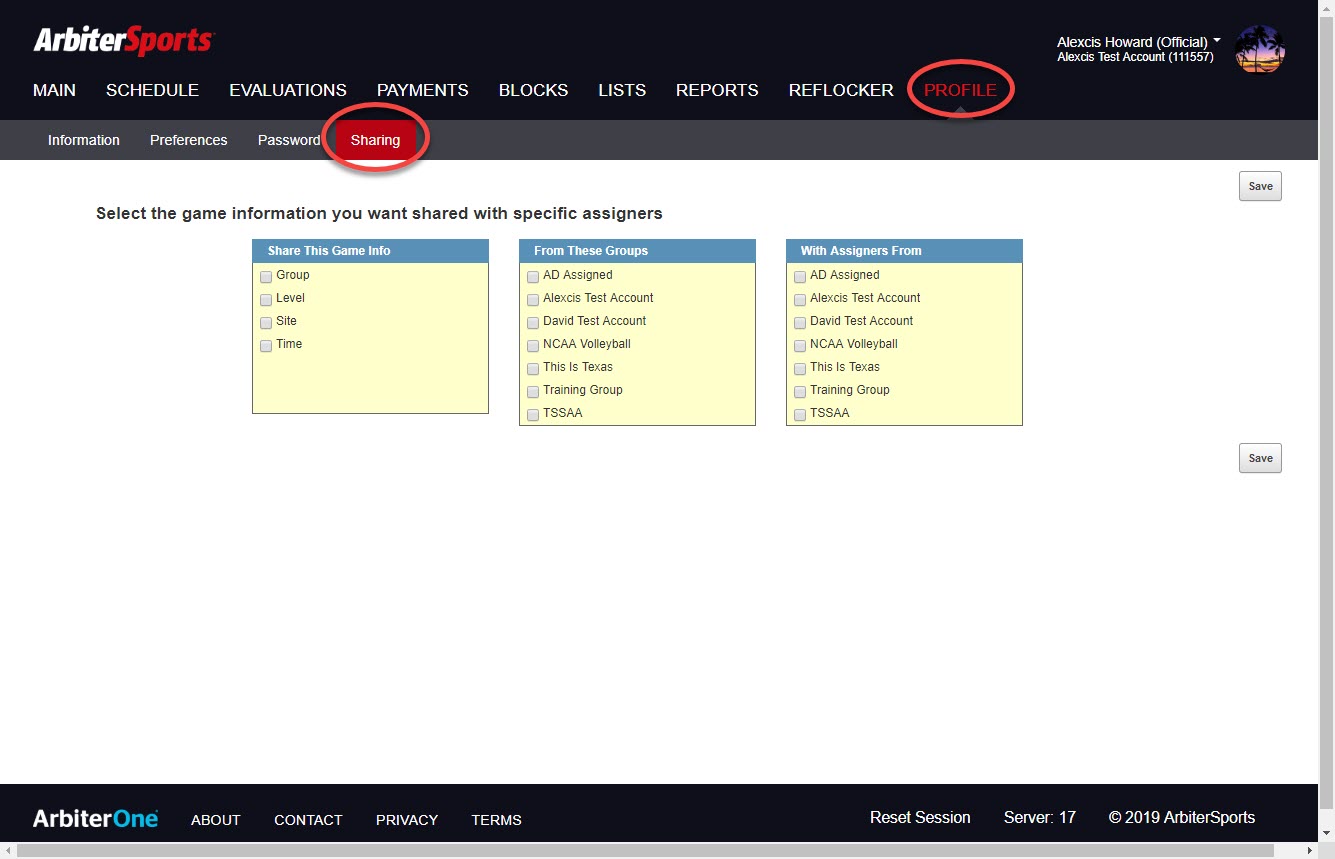
Task: Check Time under Share This Game Info
Action: tap(266, 346)
